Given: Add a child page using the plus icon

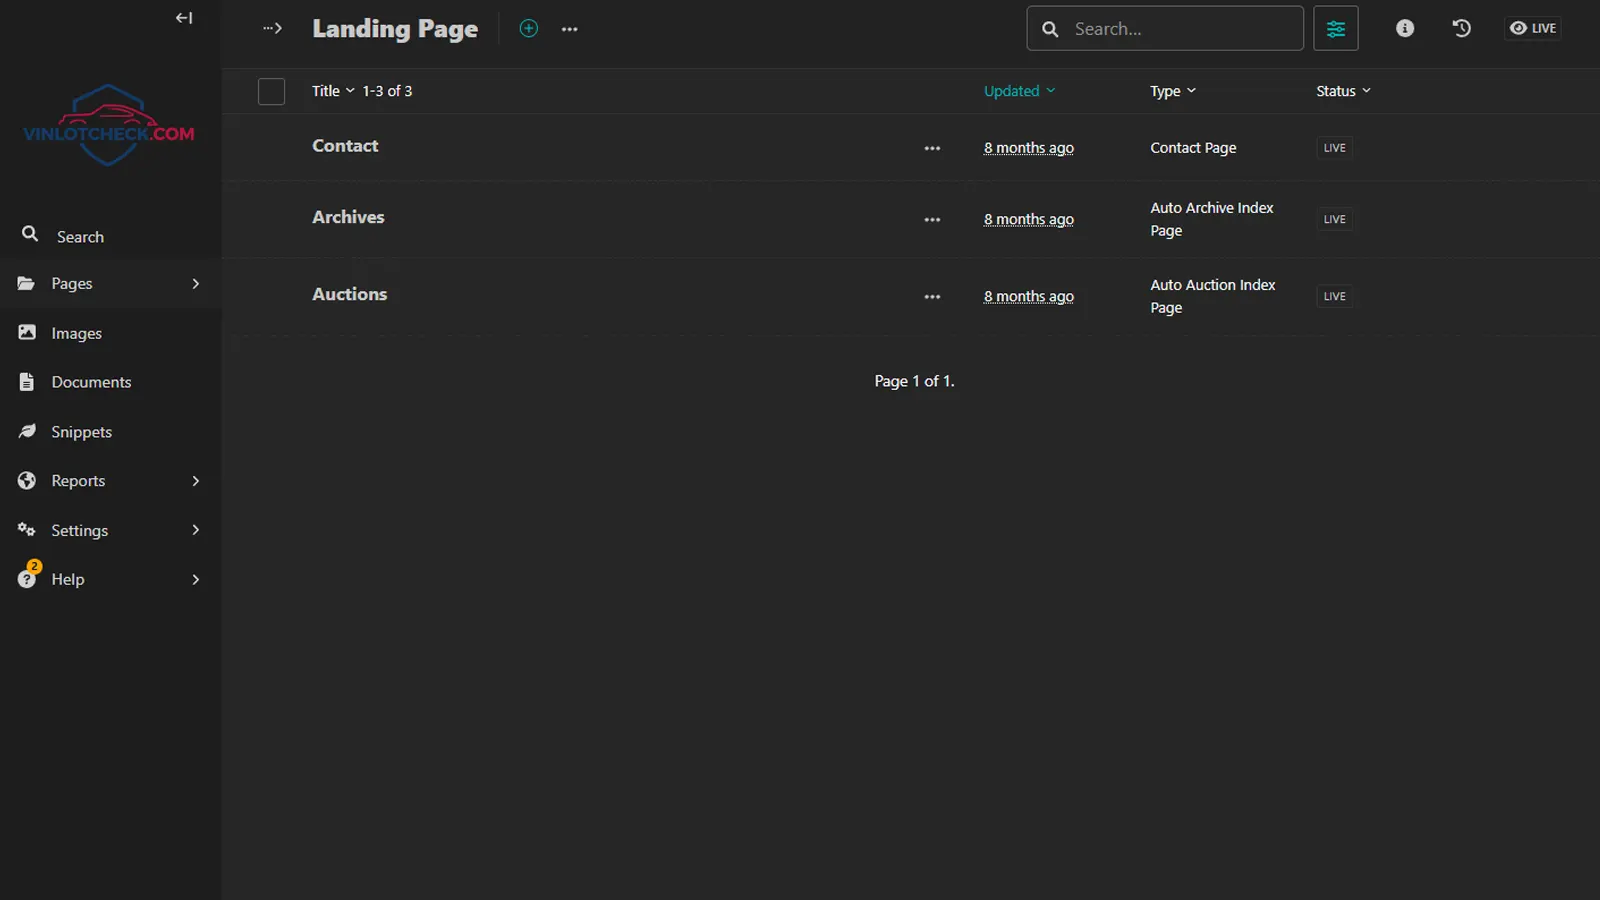Looking at the screenshot, I should point(528,28).
